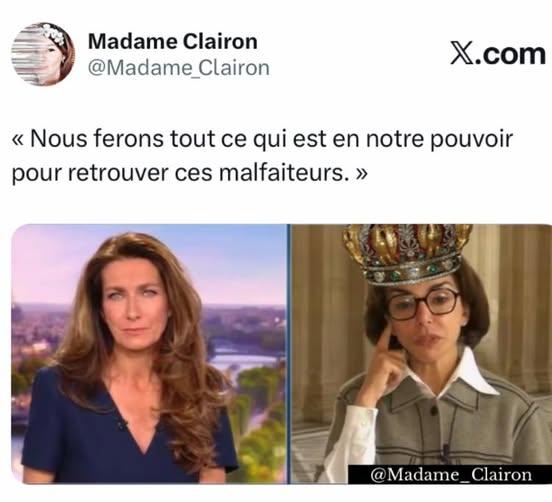Screen dimensions: 552x502
Task: Open left photo of woman in navy dress
Action: pos(149,353)
